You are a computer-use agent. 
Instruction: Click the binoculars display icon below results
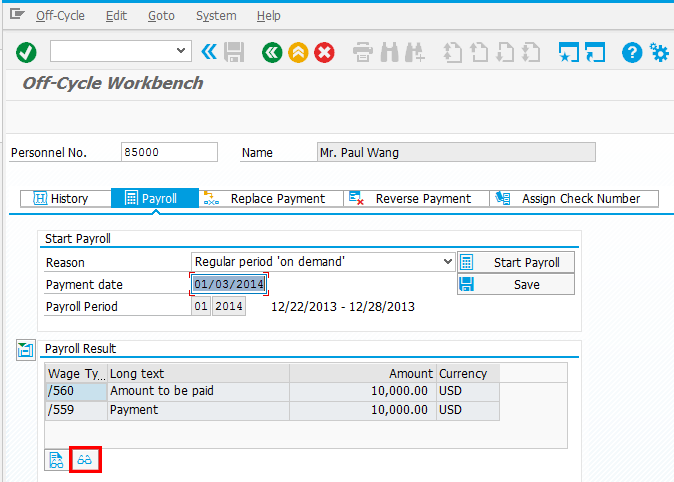click(x=85, y=460)
